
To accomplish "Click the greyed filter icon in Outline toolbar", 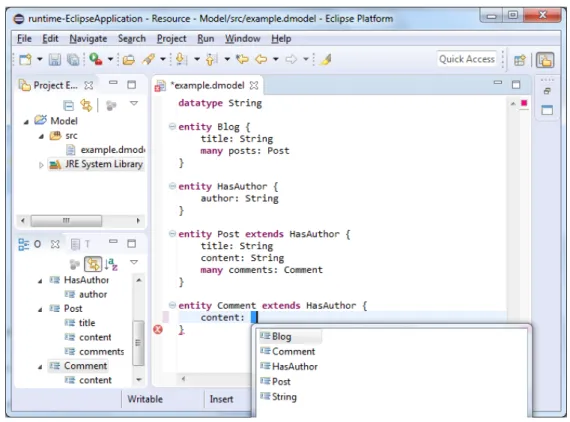I will coord(75,264).
